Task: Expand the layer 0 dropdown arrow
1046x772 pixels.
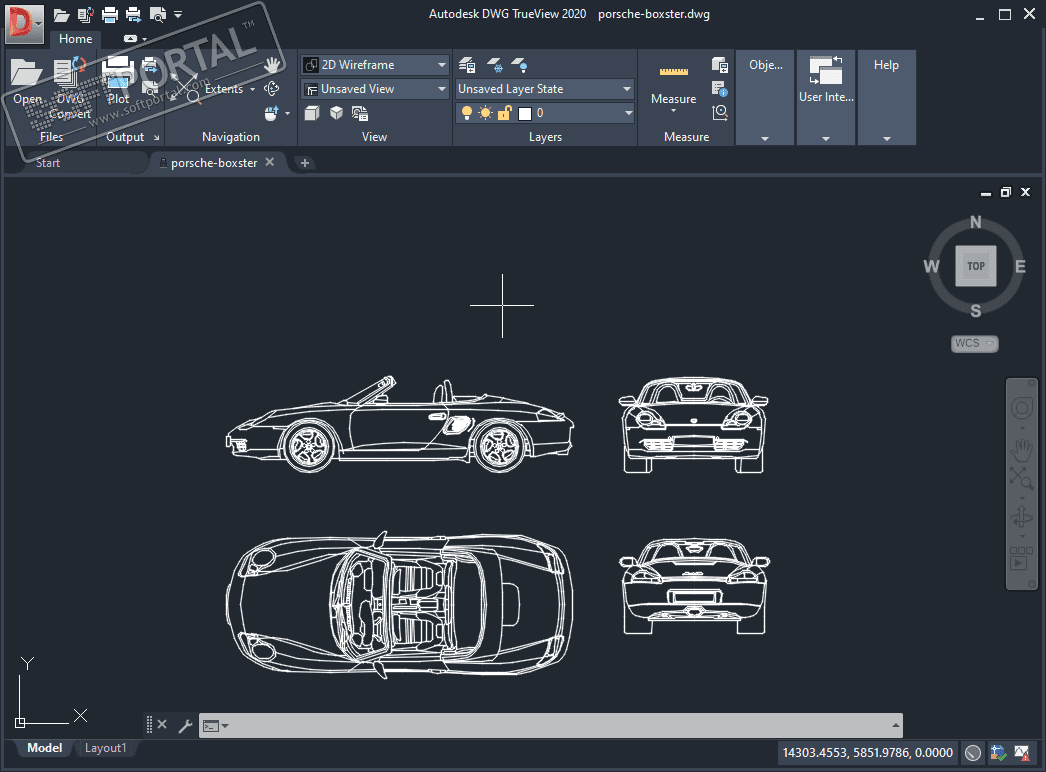Action: click(x=628, y=113)
